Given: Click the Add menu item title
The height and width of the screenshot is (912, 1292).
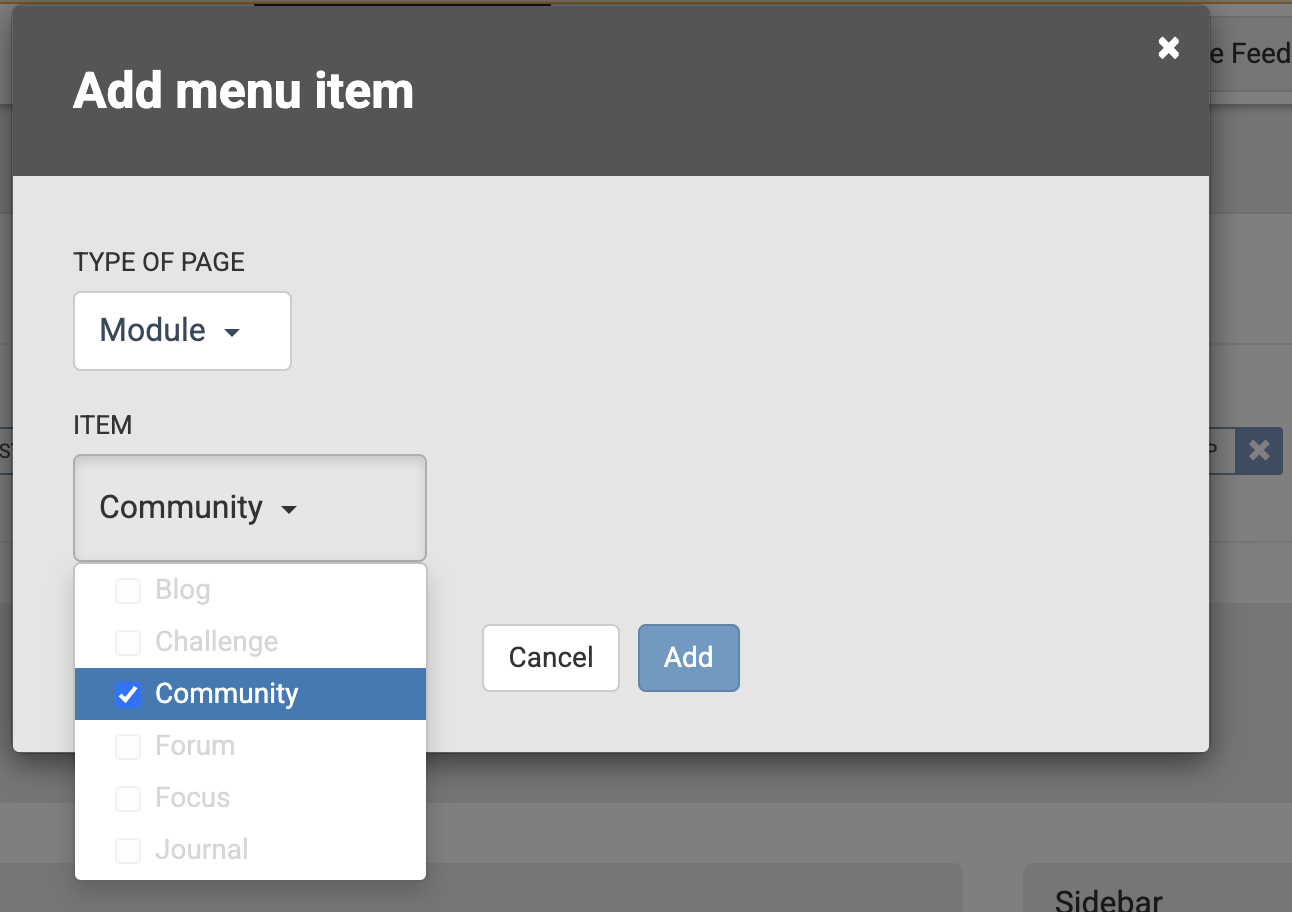Looking at the screenshot, I should point(243,91).
